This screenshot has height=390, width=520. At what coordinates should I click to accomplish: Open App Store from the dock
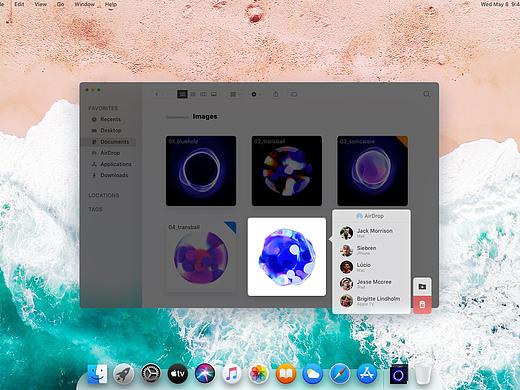367,374
